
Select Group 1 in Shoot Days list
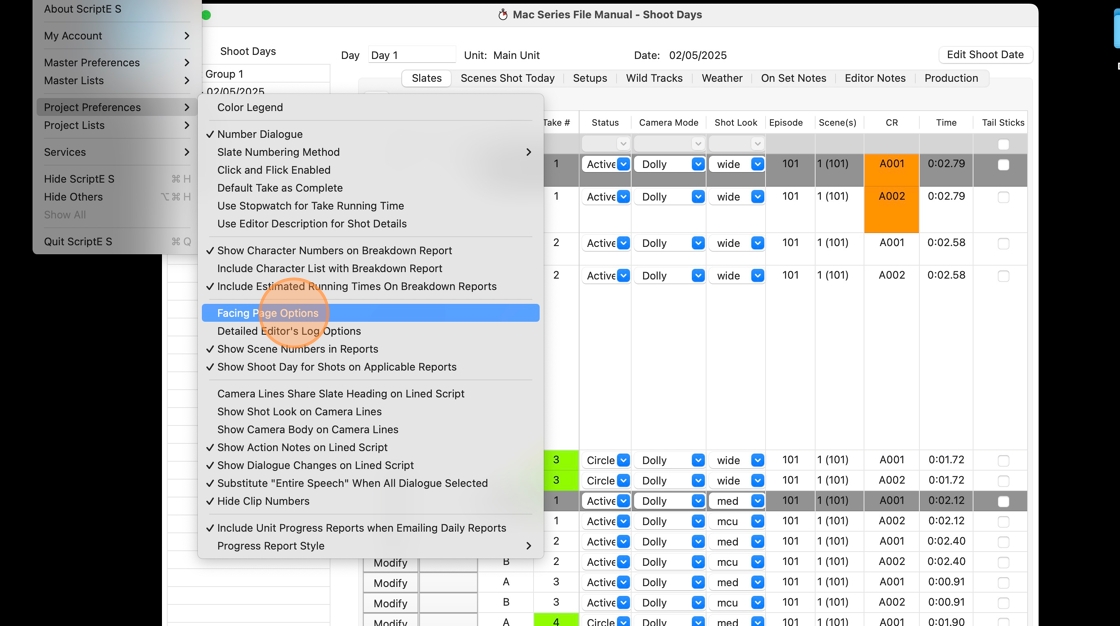[x=266, y=74]
